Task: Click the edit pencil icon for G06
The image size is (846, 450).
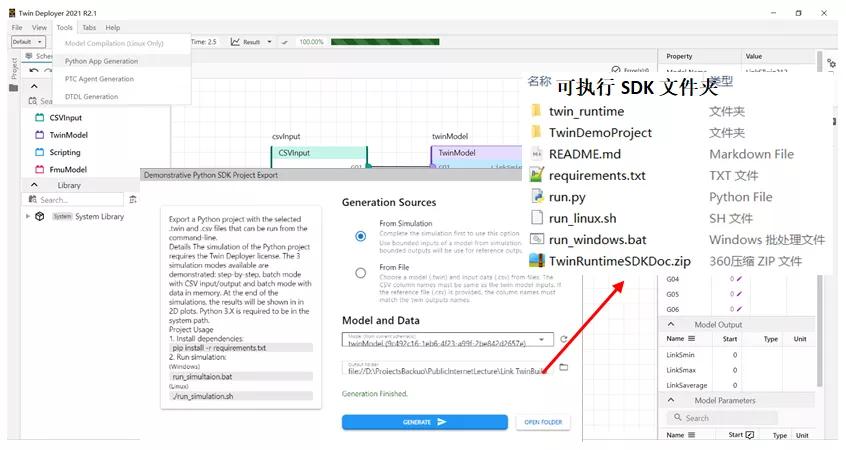Action: pos(739,309)
